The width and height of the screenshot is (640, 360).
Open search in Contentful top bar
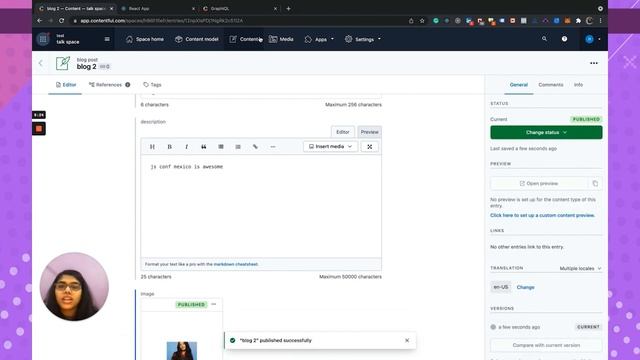(x=544, y=39)
